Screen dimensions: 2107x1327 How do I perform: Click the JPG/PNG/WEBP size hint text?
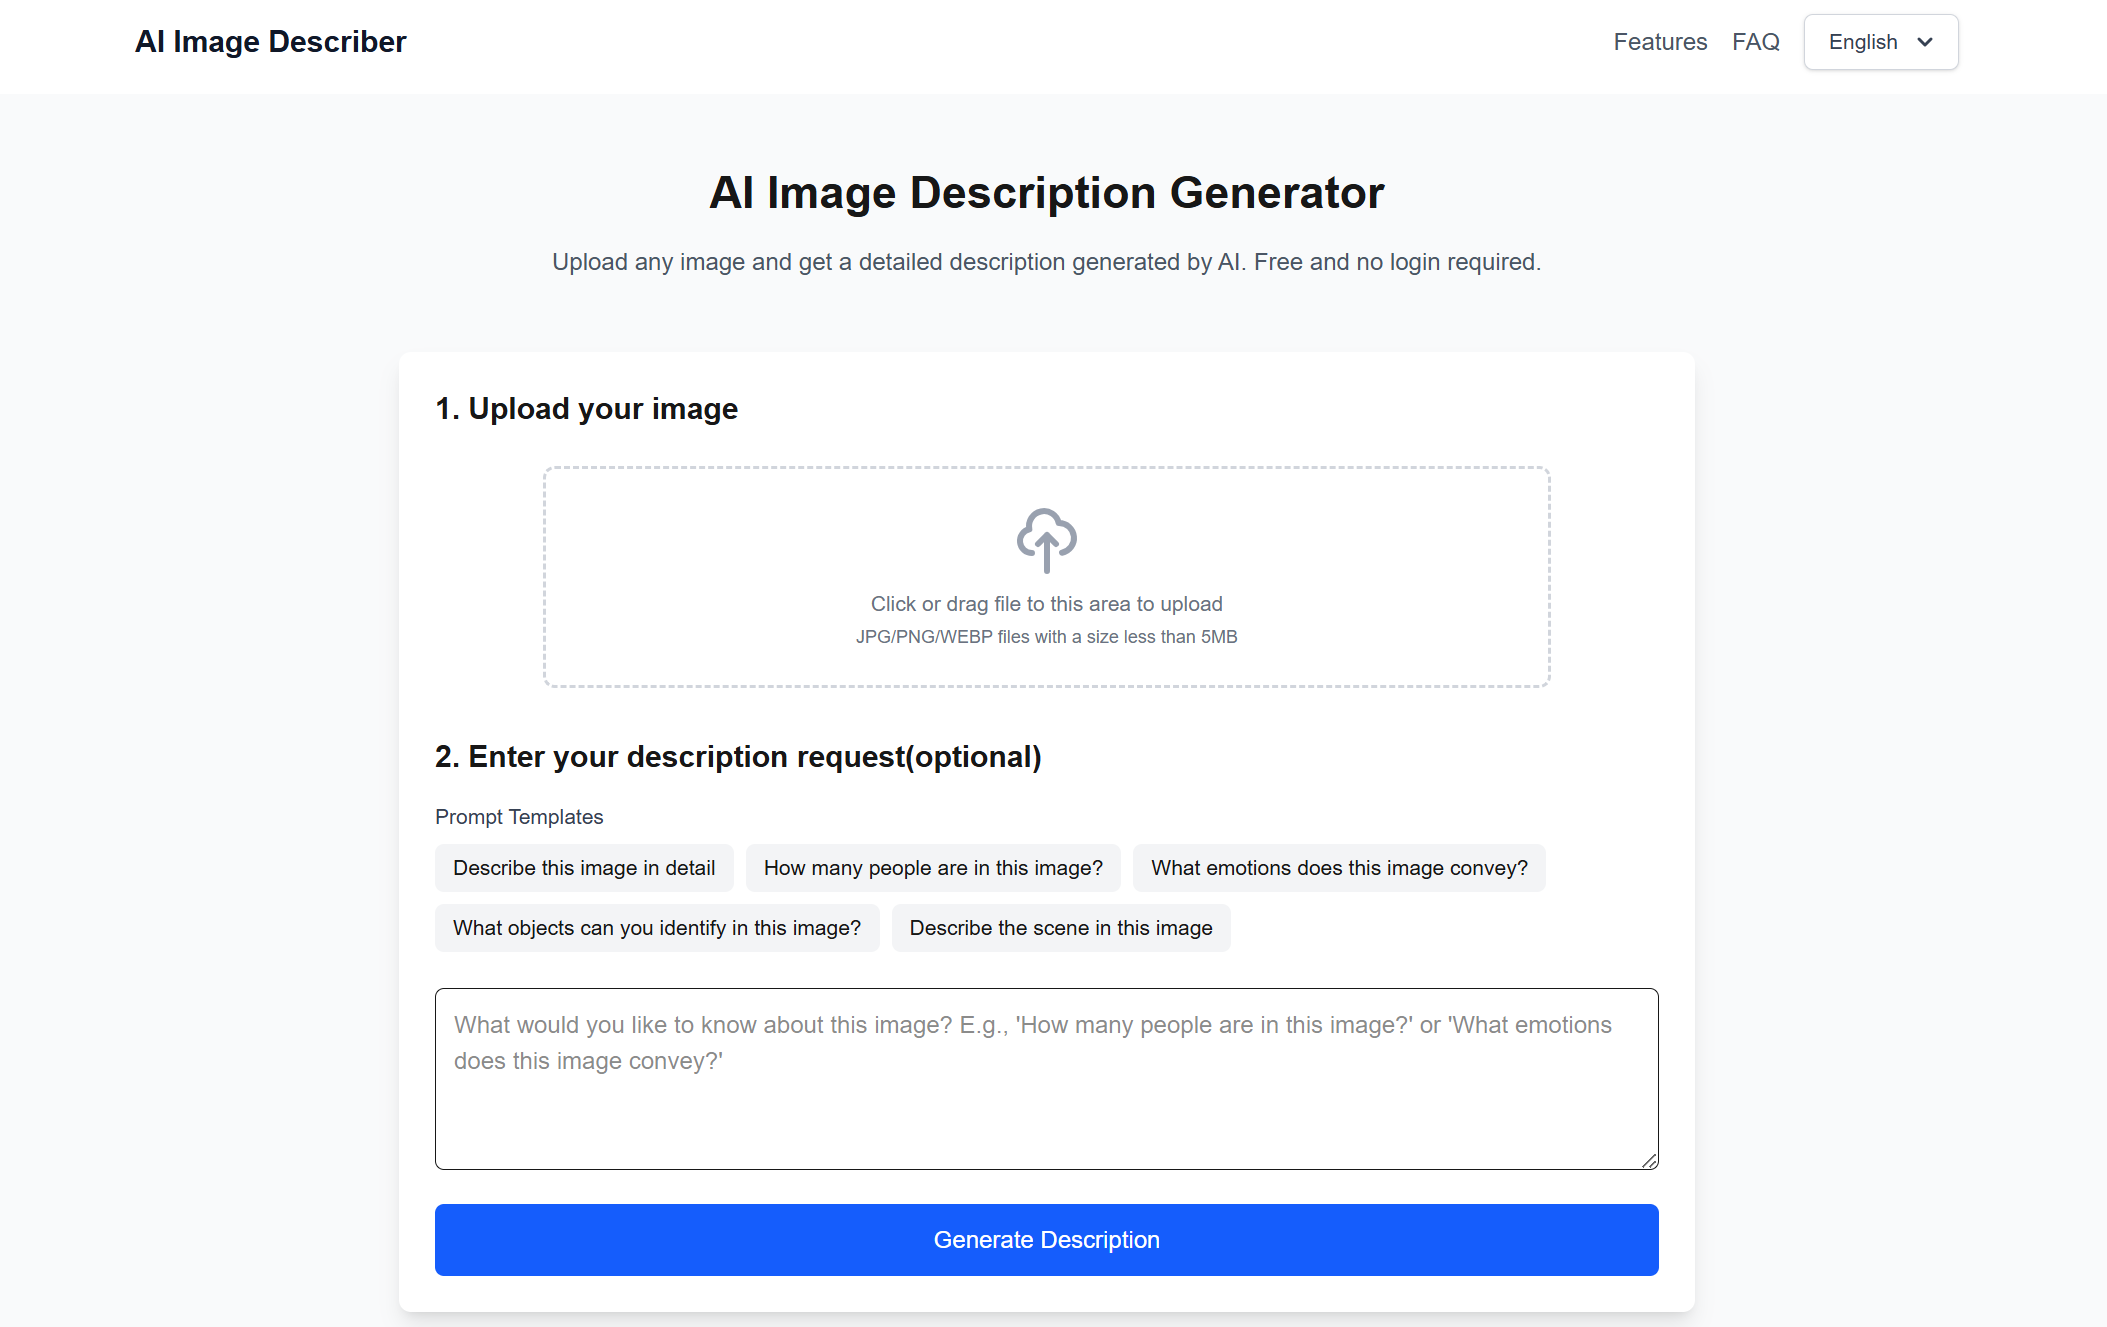click(x=1046, y=636)
